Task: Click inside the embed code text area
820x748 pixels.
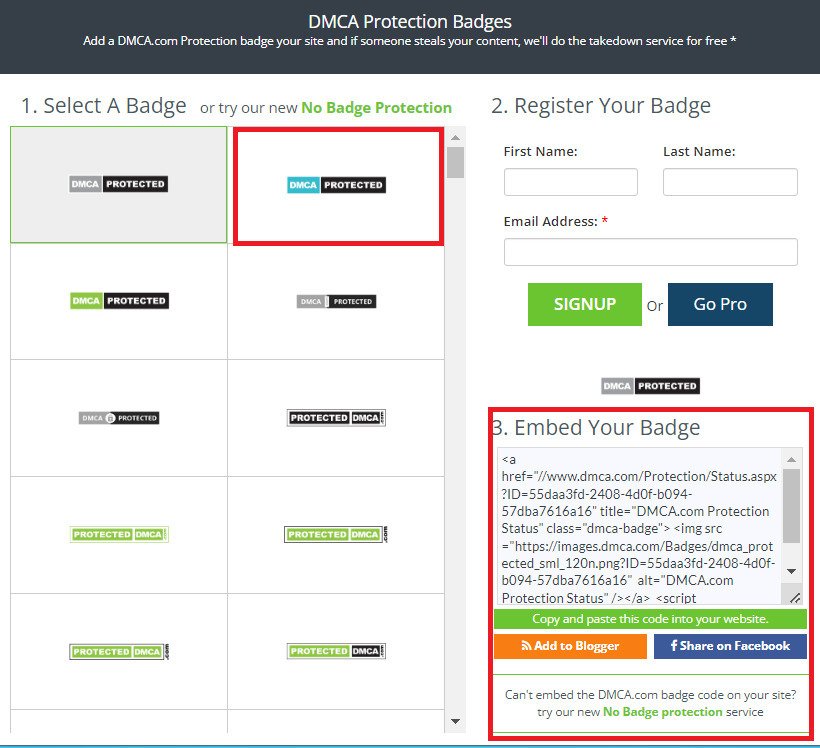Action: [x=640, y=527]
